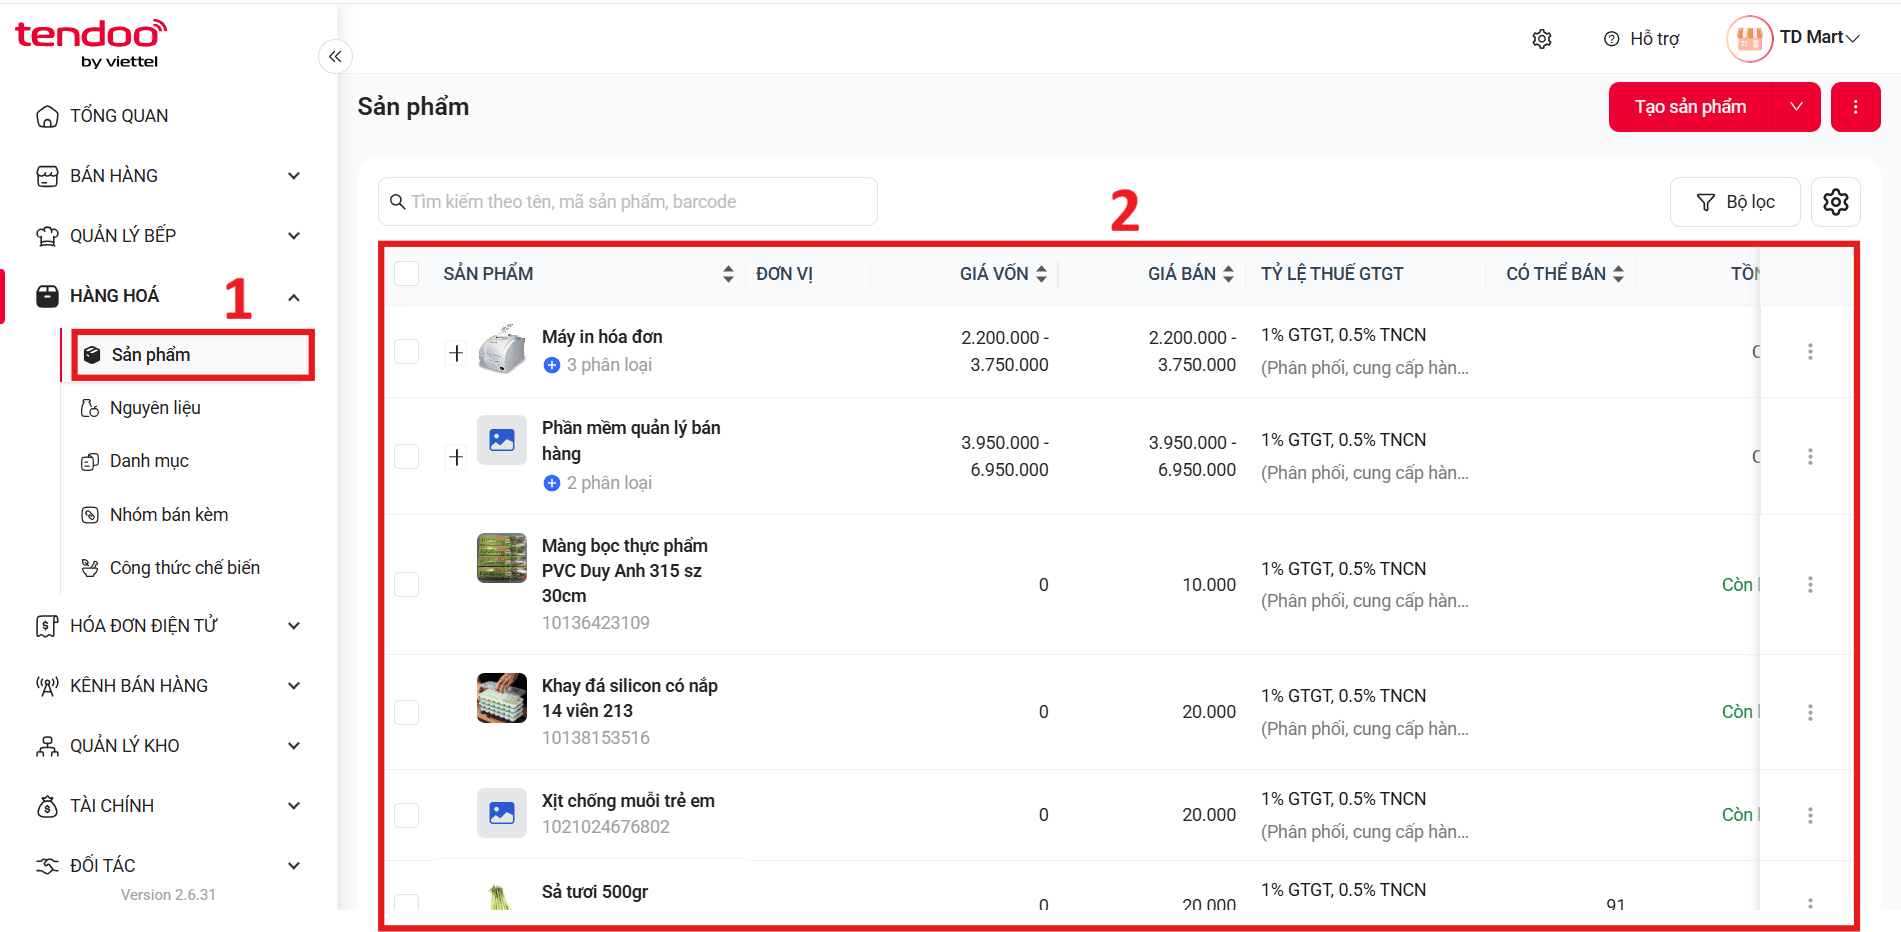Click the Tạo sản phẩm button
This screenshot has width=1901, height=932.
[x=1690, y=107]
